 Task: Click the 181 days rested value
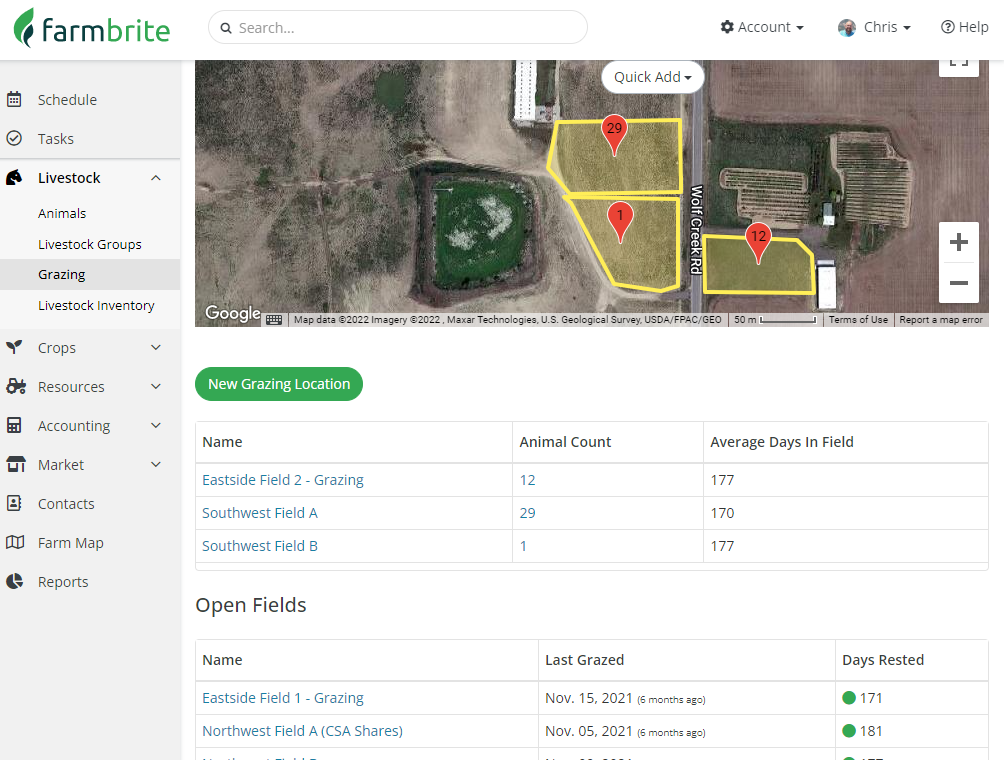pyautogui.click(x=871, y=731)
